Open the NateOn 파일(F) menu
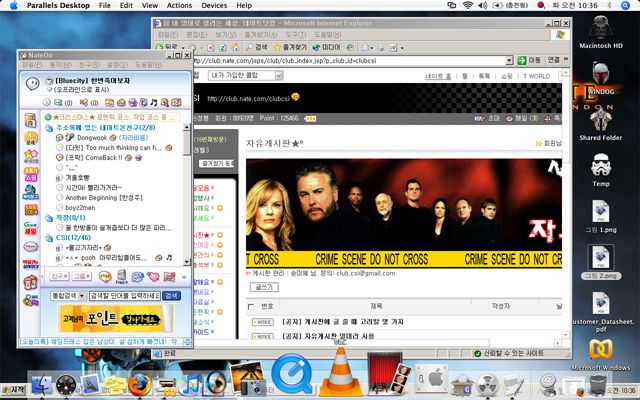Screen dimensions: 640x400 pos(32,64)
